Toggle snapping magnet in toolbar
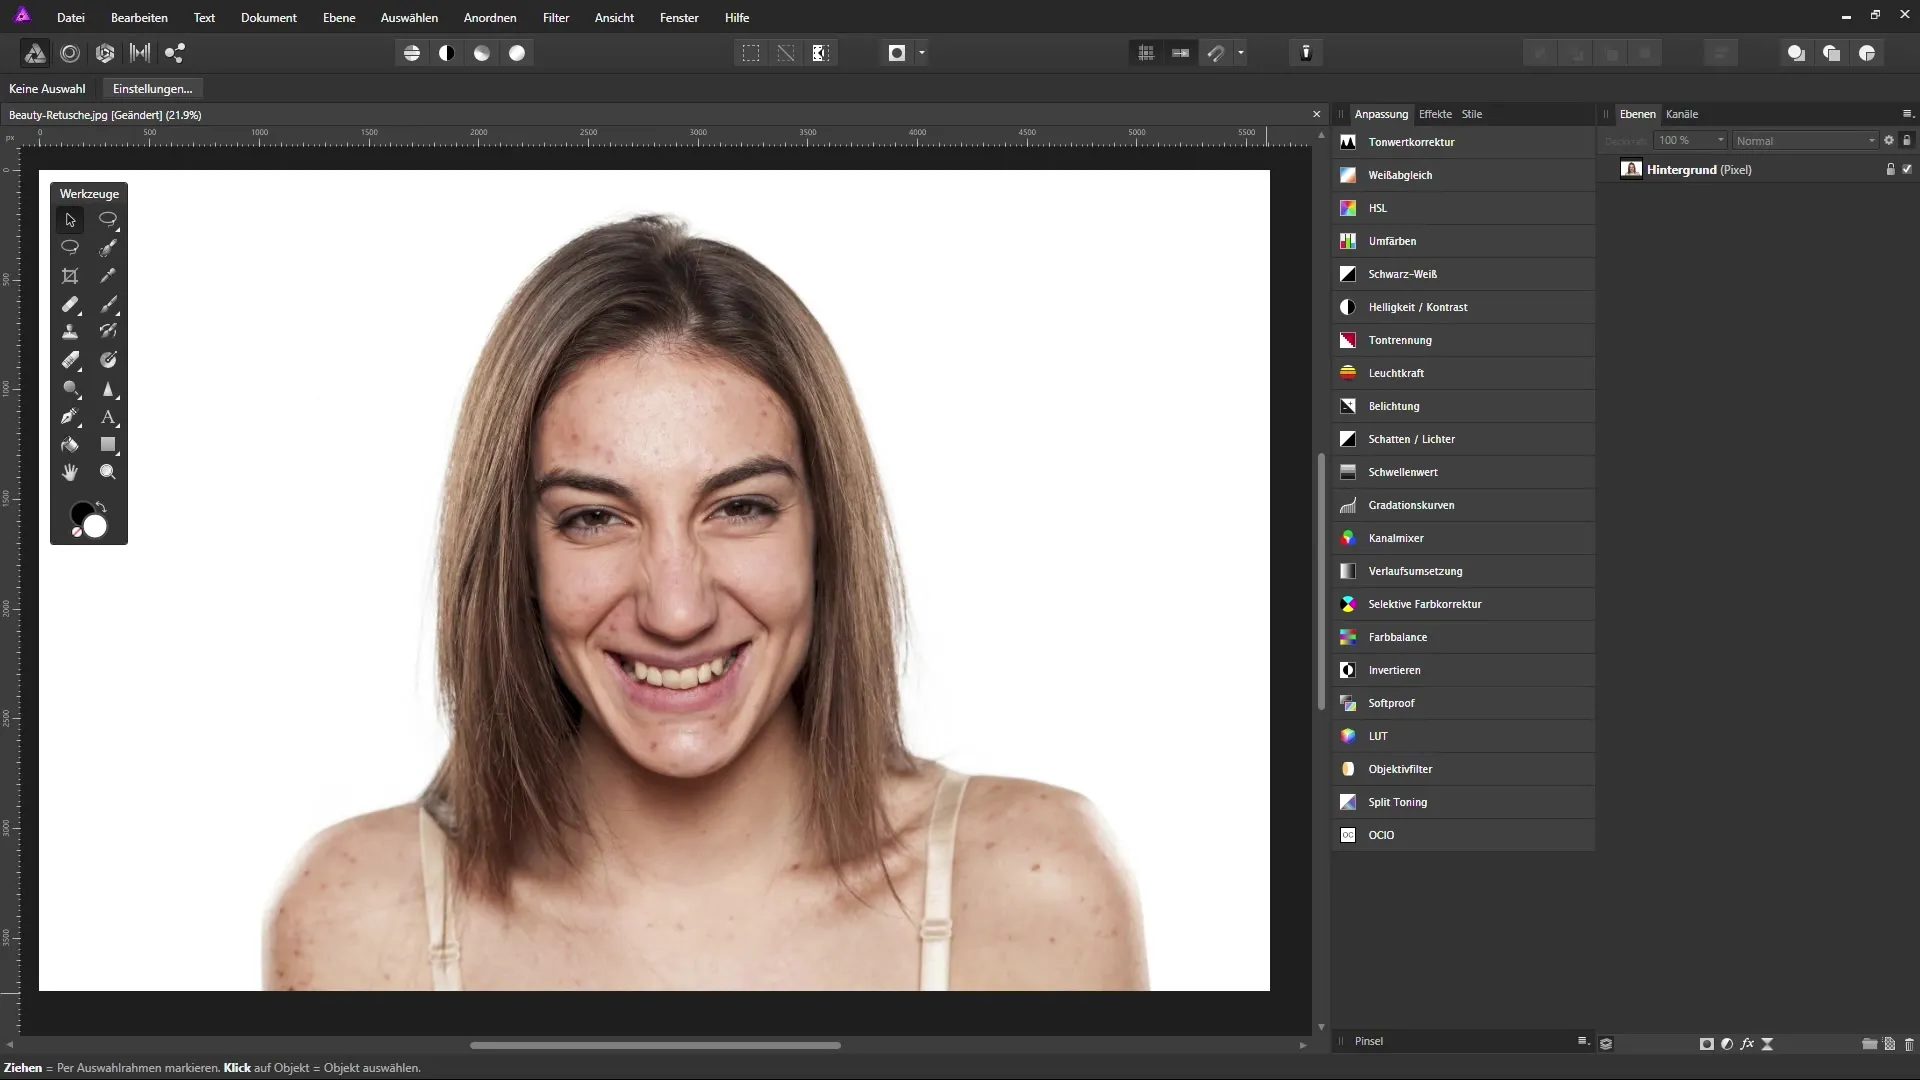1920x1080 pixels. 1216,53
